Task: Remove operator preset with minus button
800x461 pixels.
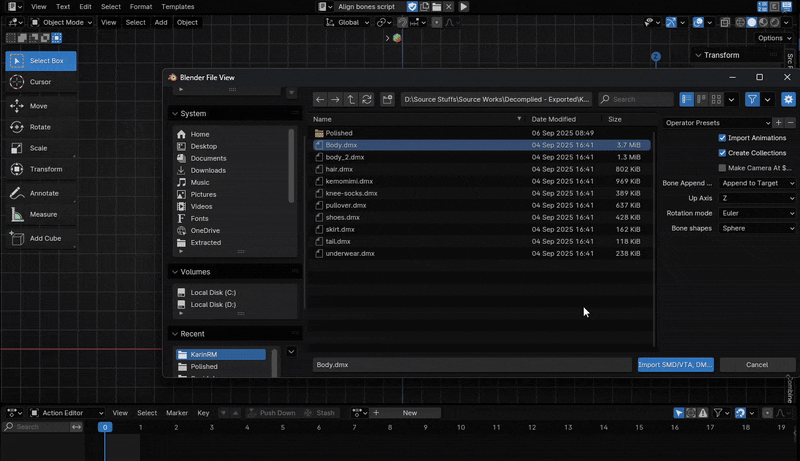Action: [x=790, y=123]
